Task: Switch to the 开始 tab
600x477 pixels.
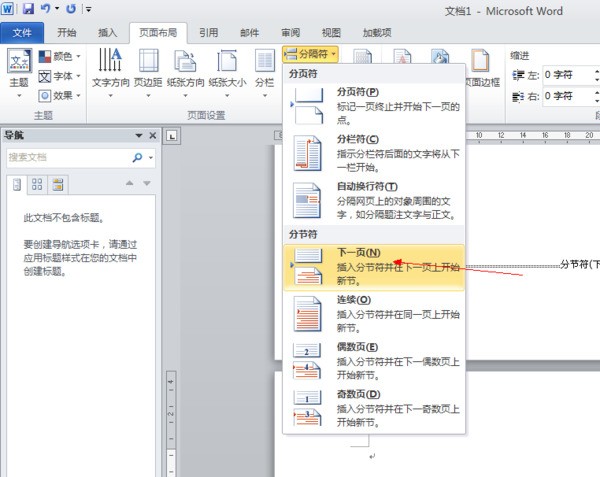Action: coord(67,33)
